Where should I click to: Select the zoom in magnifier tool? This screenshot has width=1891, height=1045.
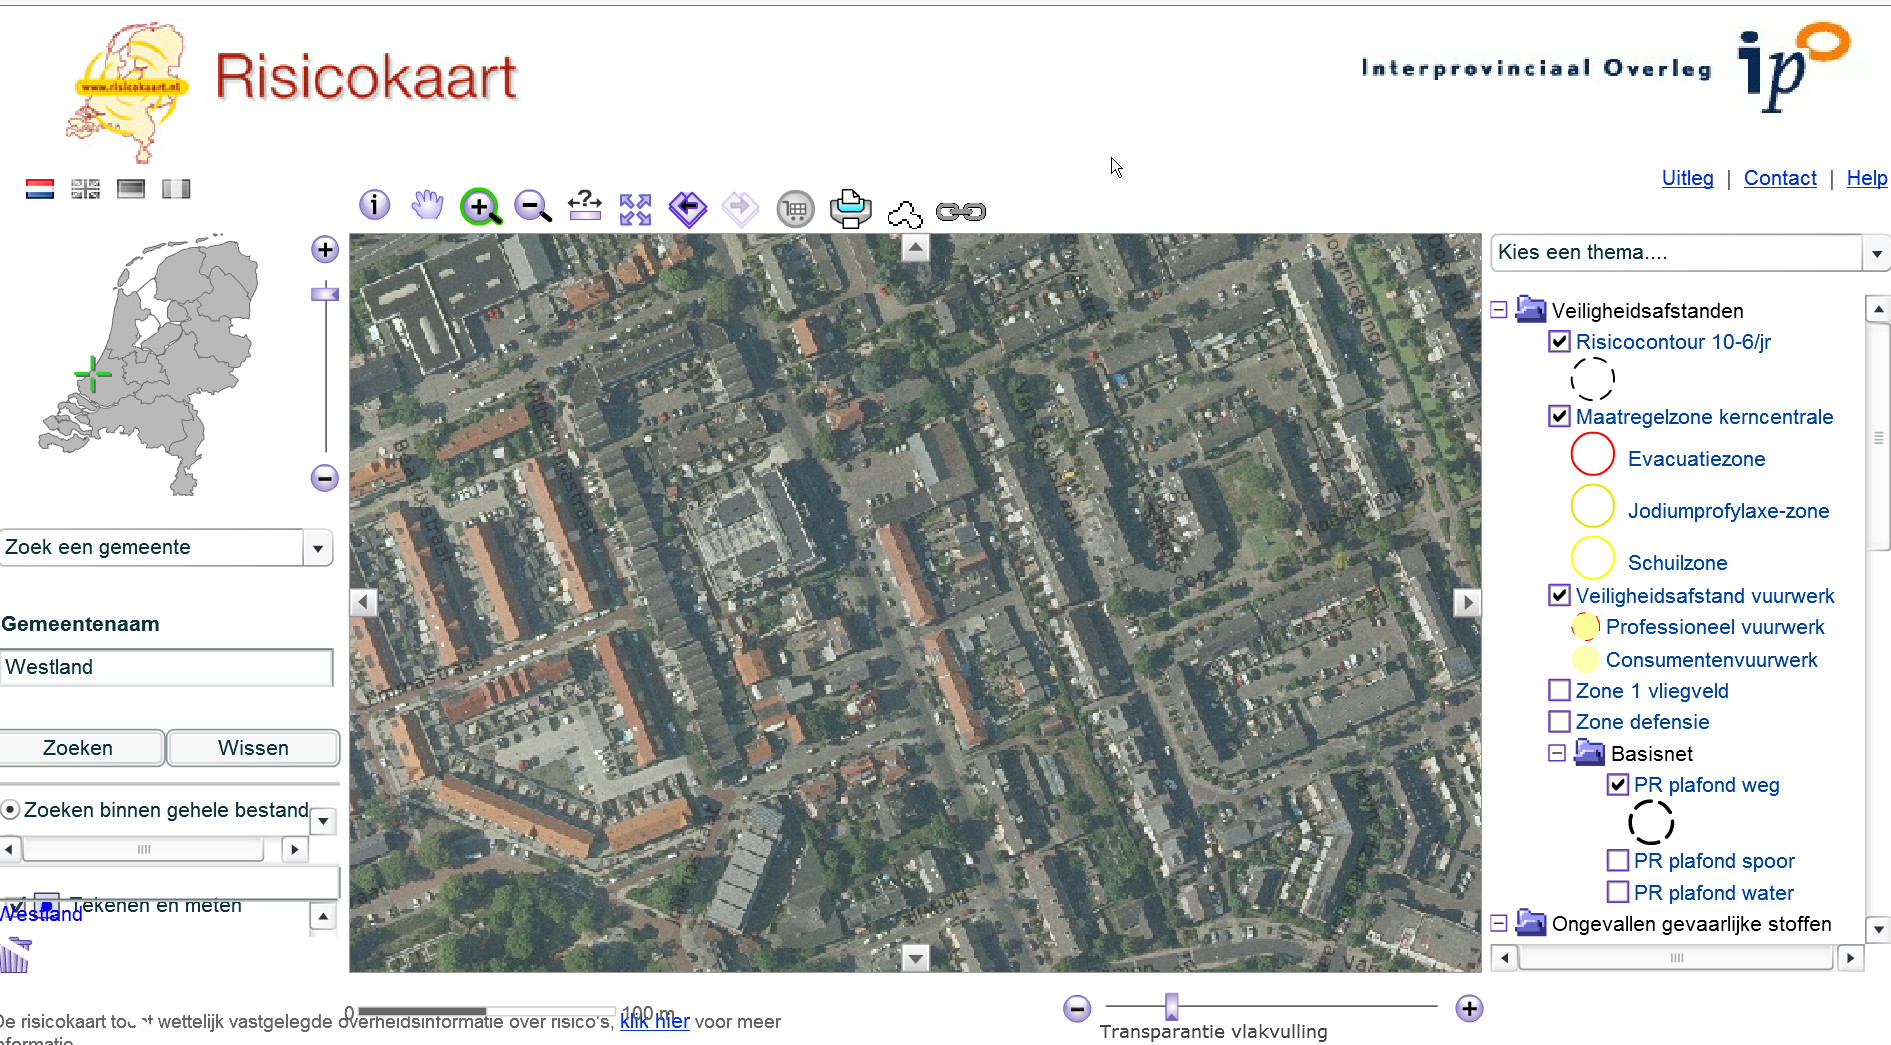tap(480, 207)
